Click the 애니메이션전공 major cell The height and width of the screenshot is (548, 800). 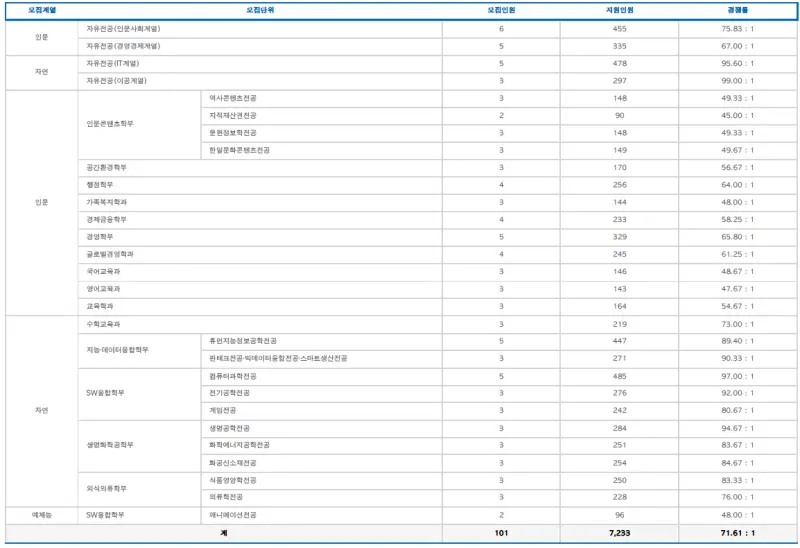pos(321,515)
